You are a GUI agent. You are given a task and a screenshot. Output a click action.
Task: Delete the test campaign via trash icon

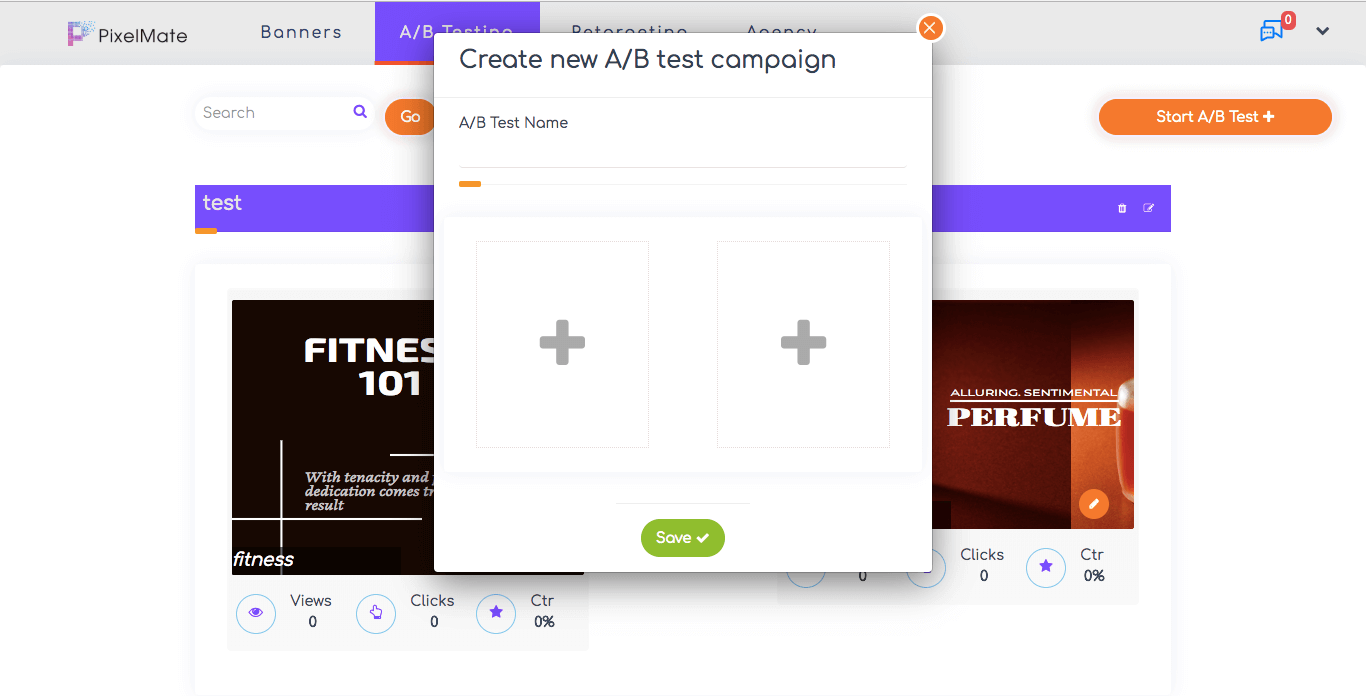(1122, 208)
